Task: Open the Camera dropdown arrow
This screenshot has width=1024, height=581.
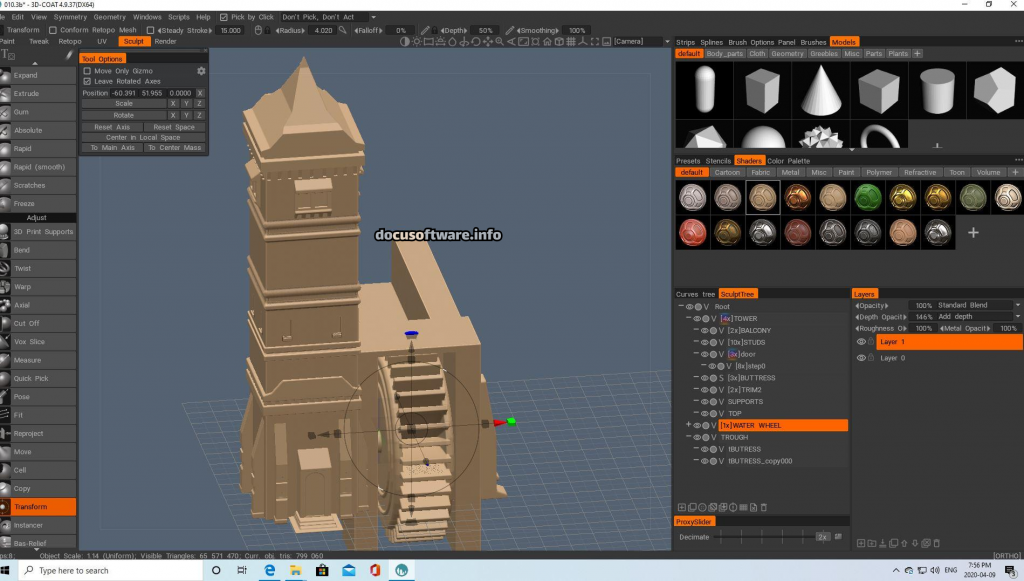Action: (x=667, y=41)
